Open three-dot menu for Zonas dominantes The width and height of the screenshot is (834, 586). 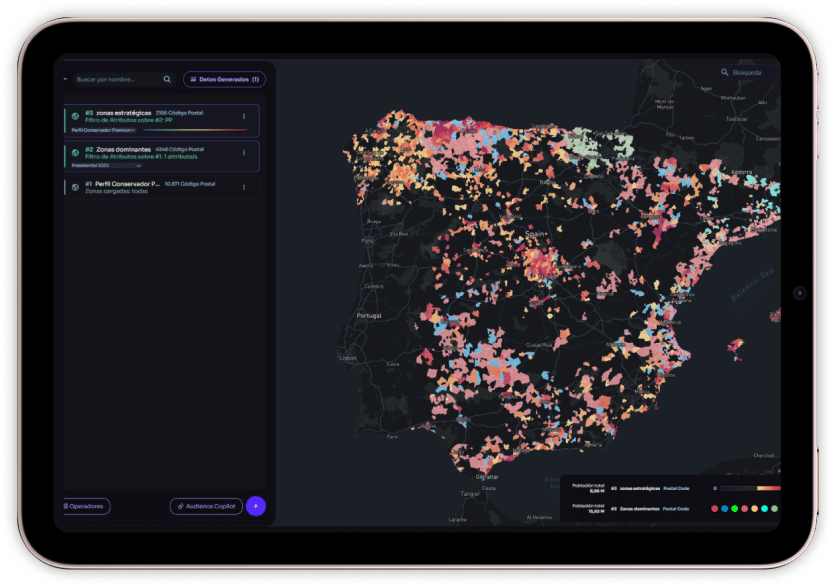244,152
